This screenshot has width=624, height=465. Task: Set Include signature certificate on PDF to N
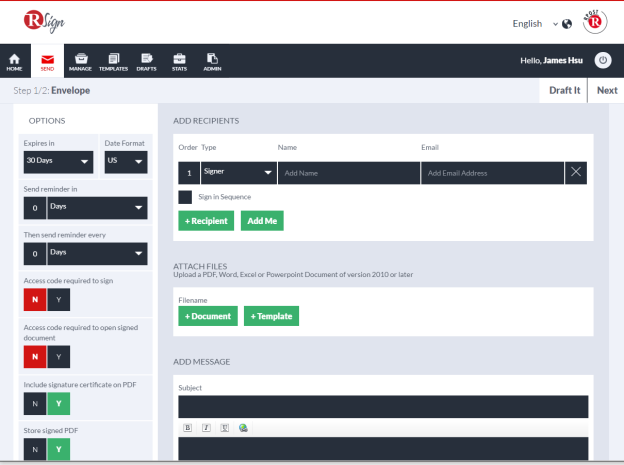pos(35,404)
